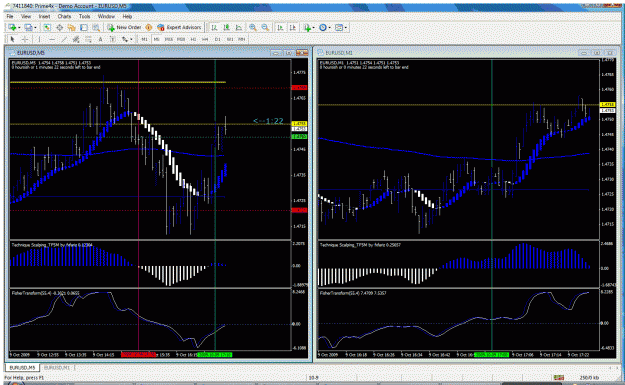Switch chart to line chart style
Screen dimensions: 625x385
click(239, 27)
